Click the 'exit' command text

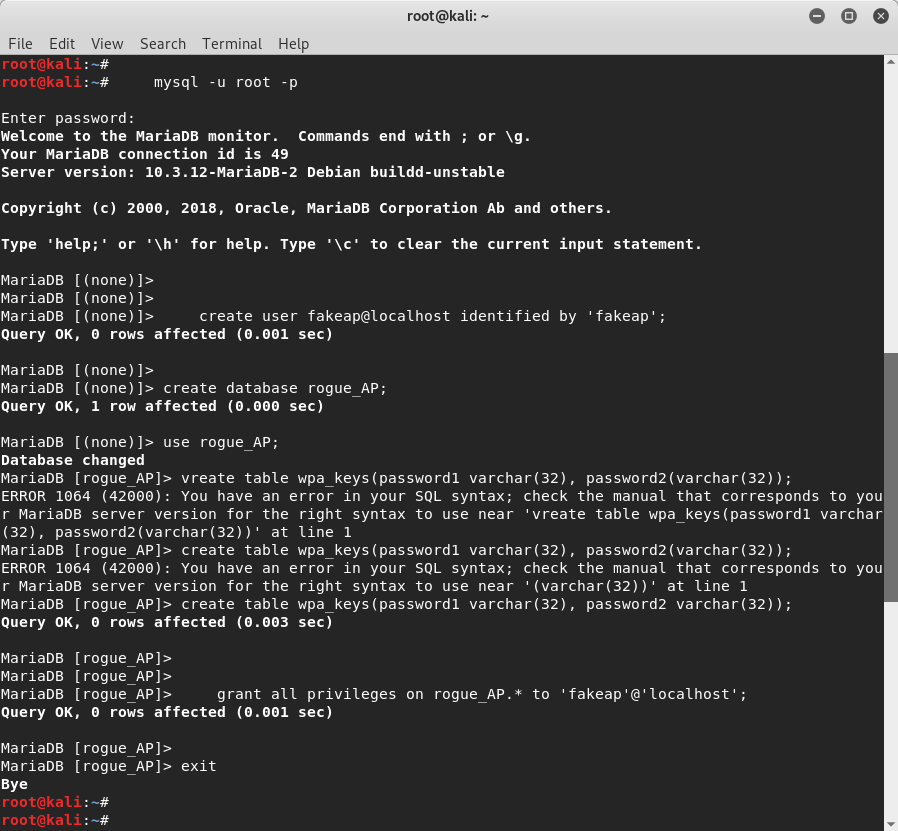[x=199, y=766]
